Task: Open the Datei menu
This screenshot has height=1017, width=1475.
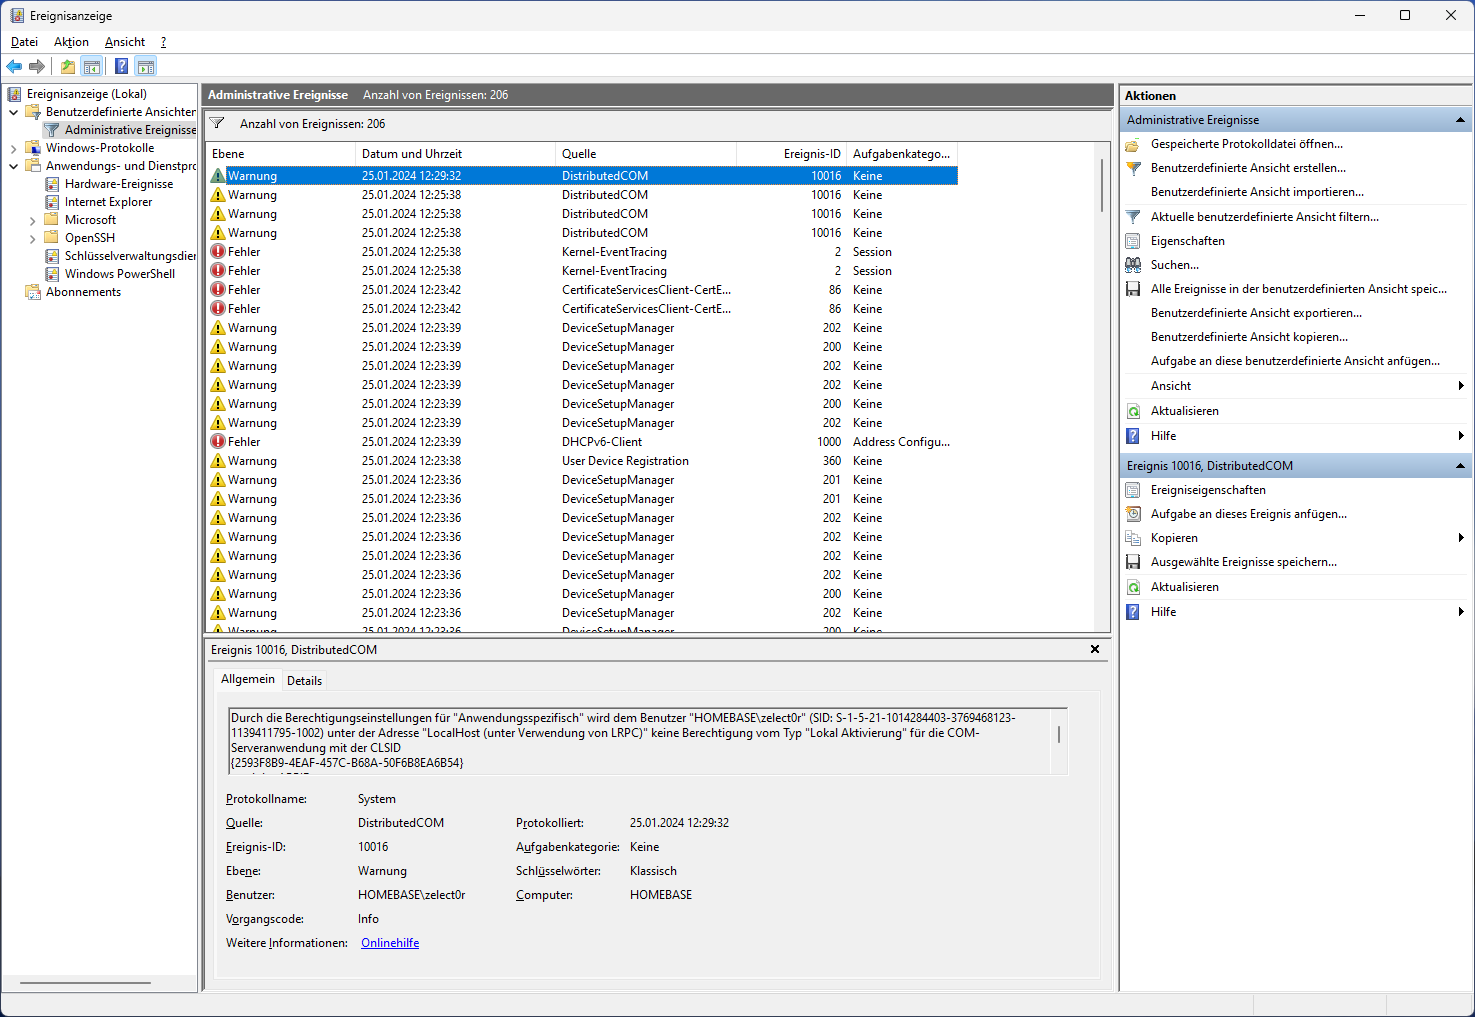Action: (24, 42)
